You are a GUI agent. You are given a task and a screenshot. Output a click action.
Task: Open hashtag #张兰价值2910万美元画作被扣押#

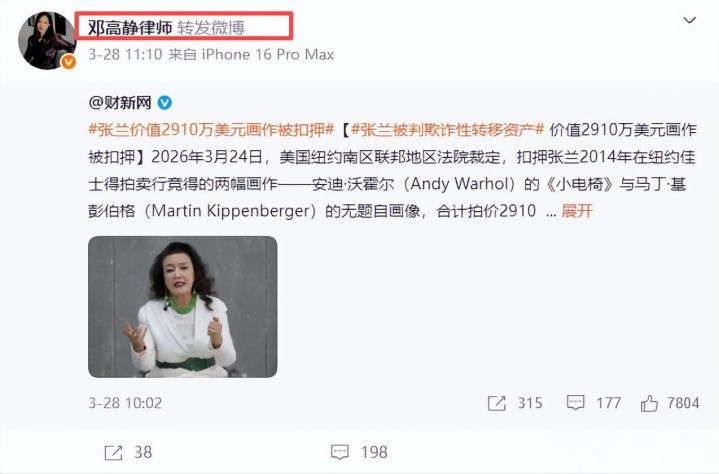click(x=211, y=130)
